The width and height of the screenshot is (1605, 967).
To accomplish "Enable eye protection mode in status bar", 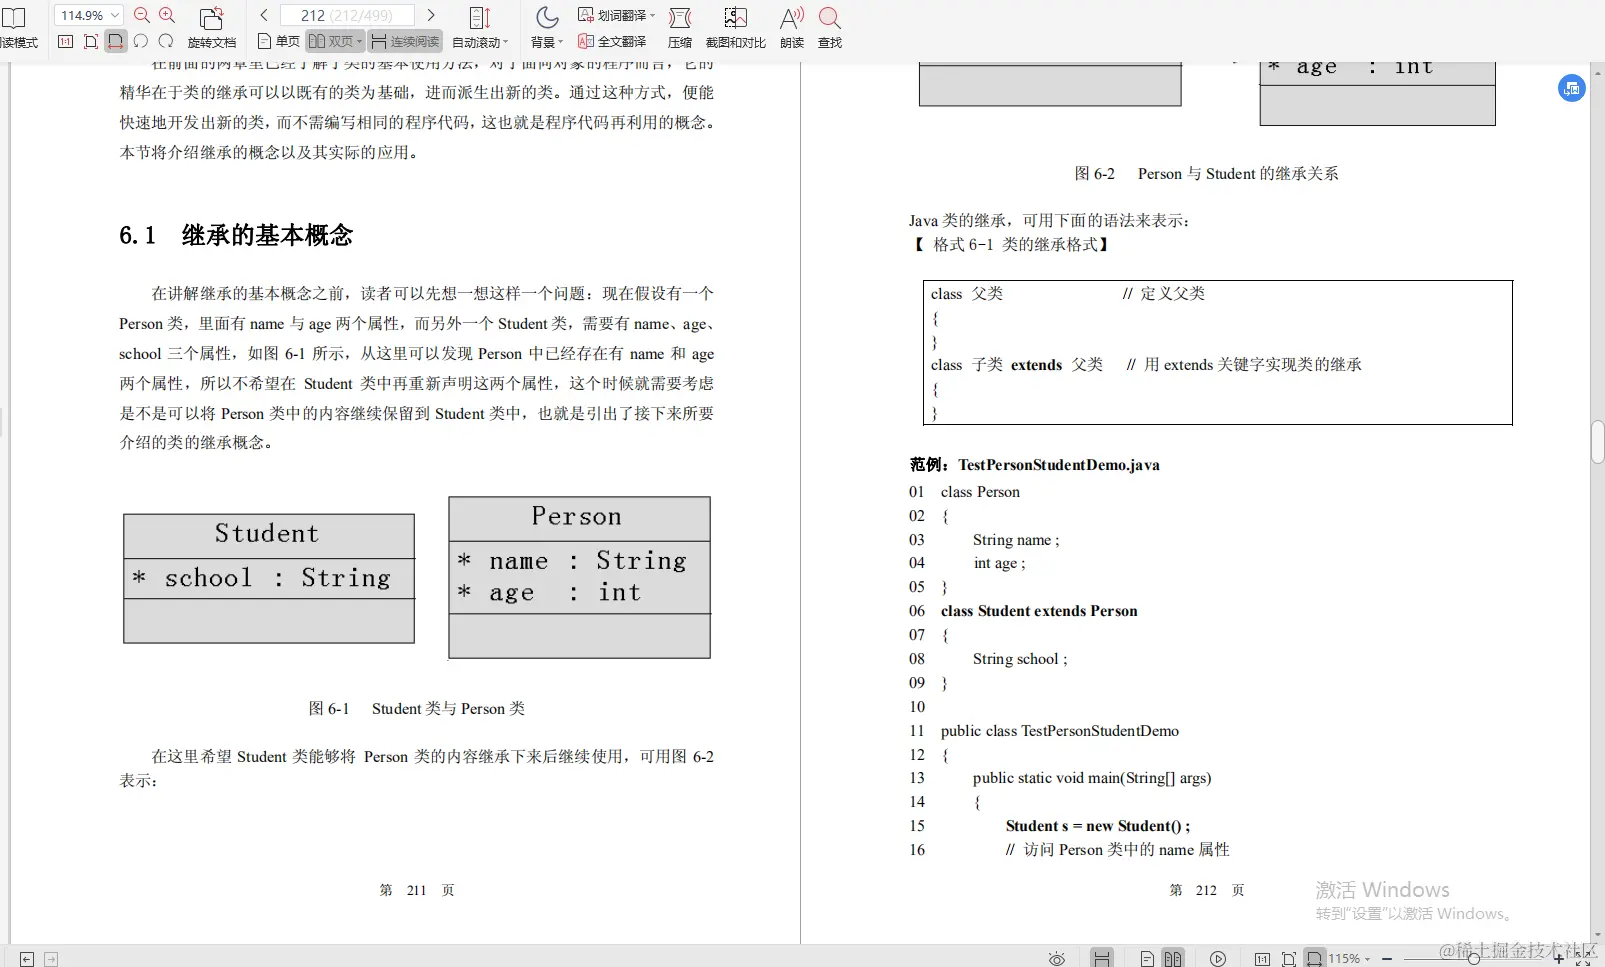I will tap(1057, 958).
